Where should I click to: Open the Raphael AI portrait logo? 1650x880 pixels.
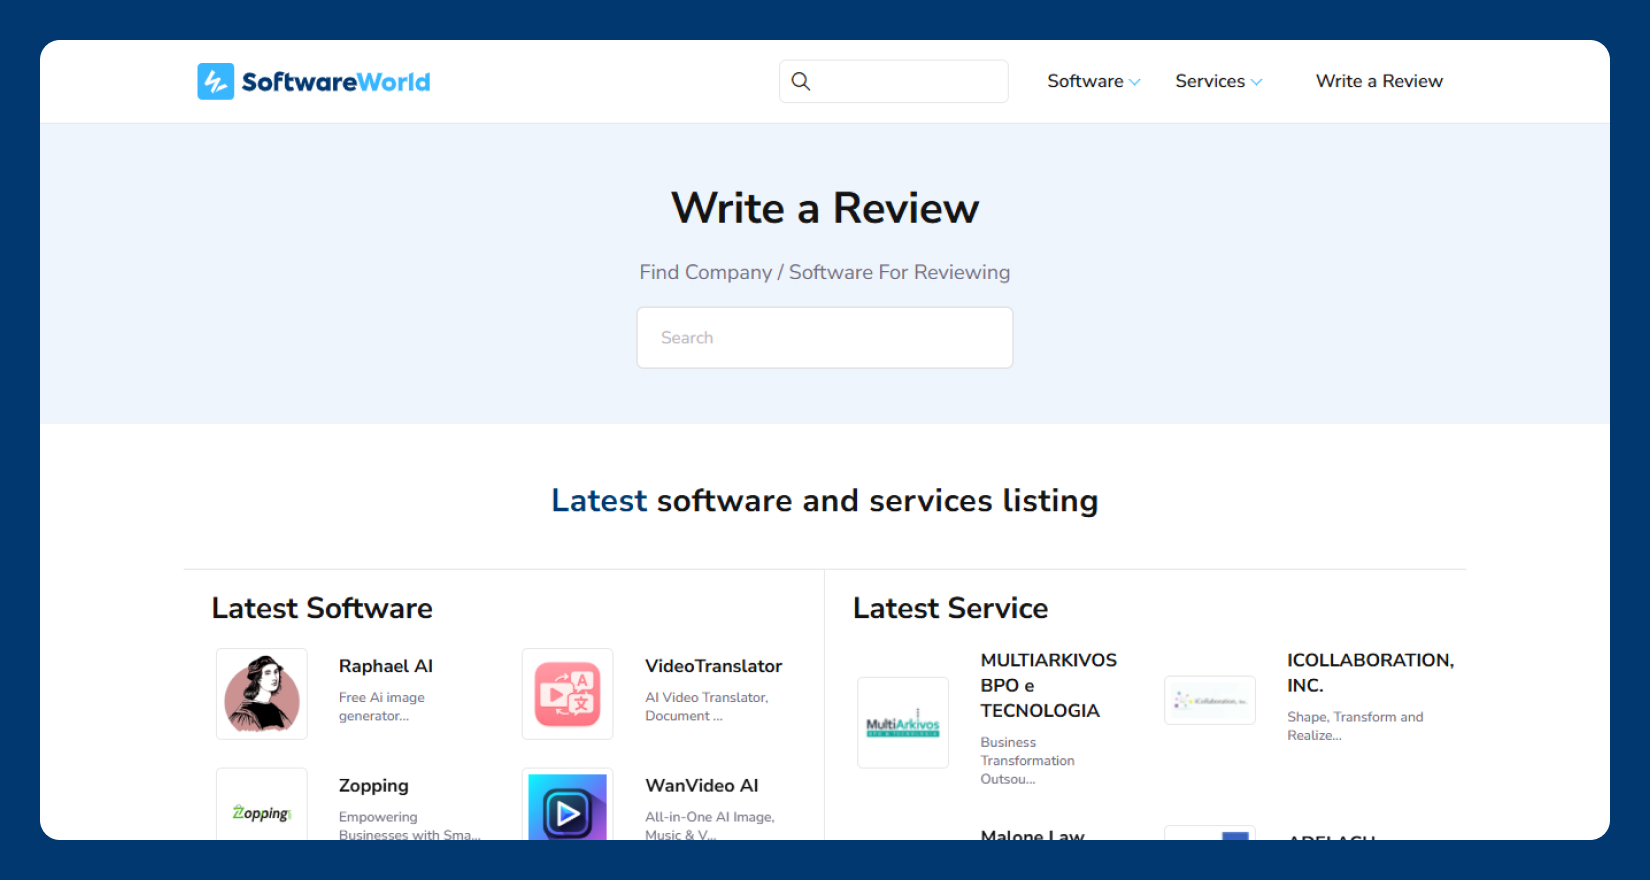coord(262,694)
